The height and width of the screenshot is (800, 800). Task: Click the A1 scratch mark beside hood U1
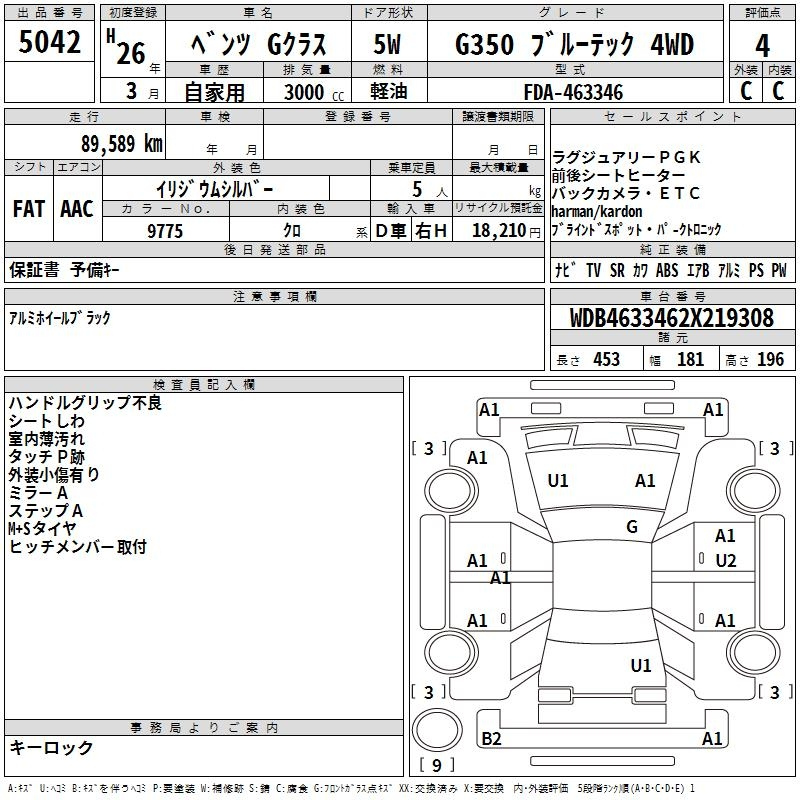pyautogui.click(x=645, y=481)
